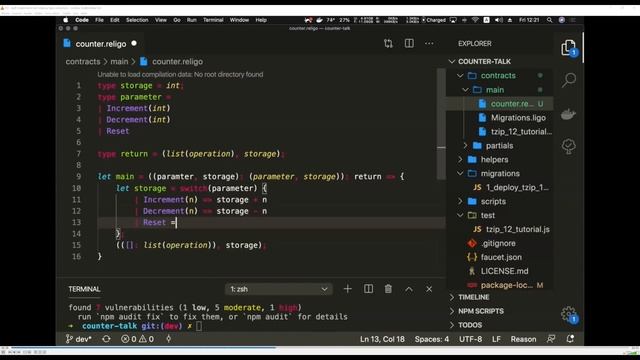Split the editor to the right
Viewport: 640px width, 360px height.
point(409,43)
